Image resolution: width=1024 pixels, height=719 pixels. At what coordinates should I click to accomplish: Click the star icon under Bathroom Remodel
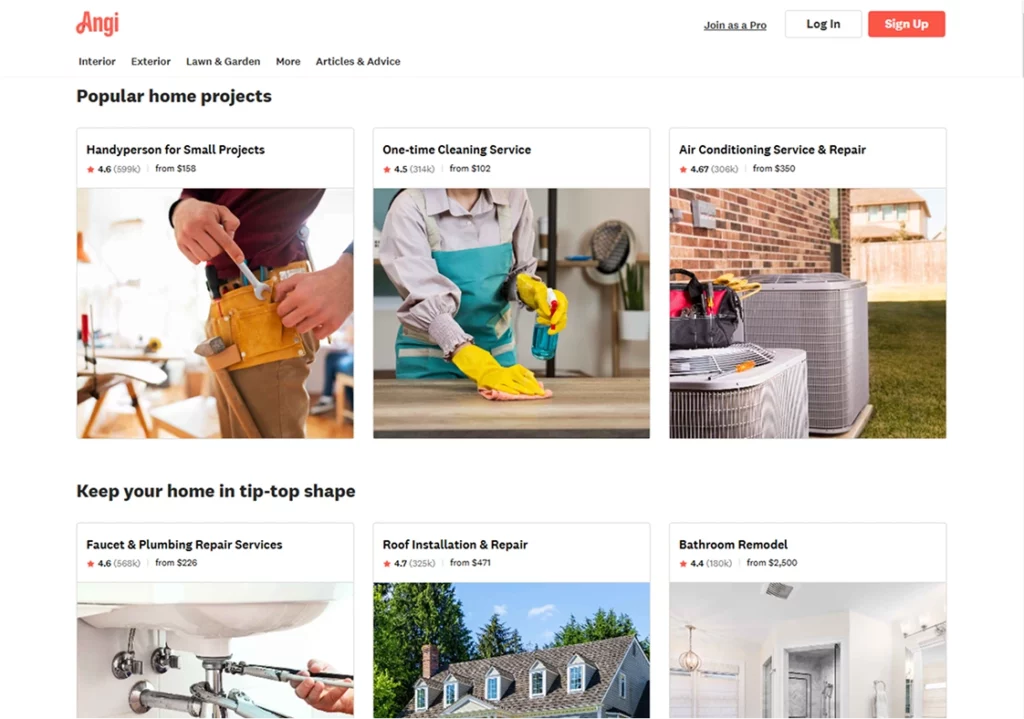(x=683, y=564)
